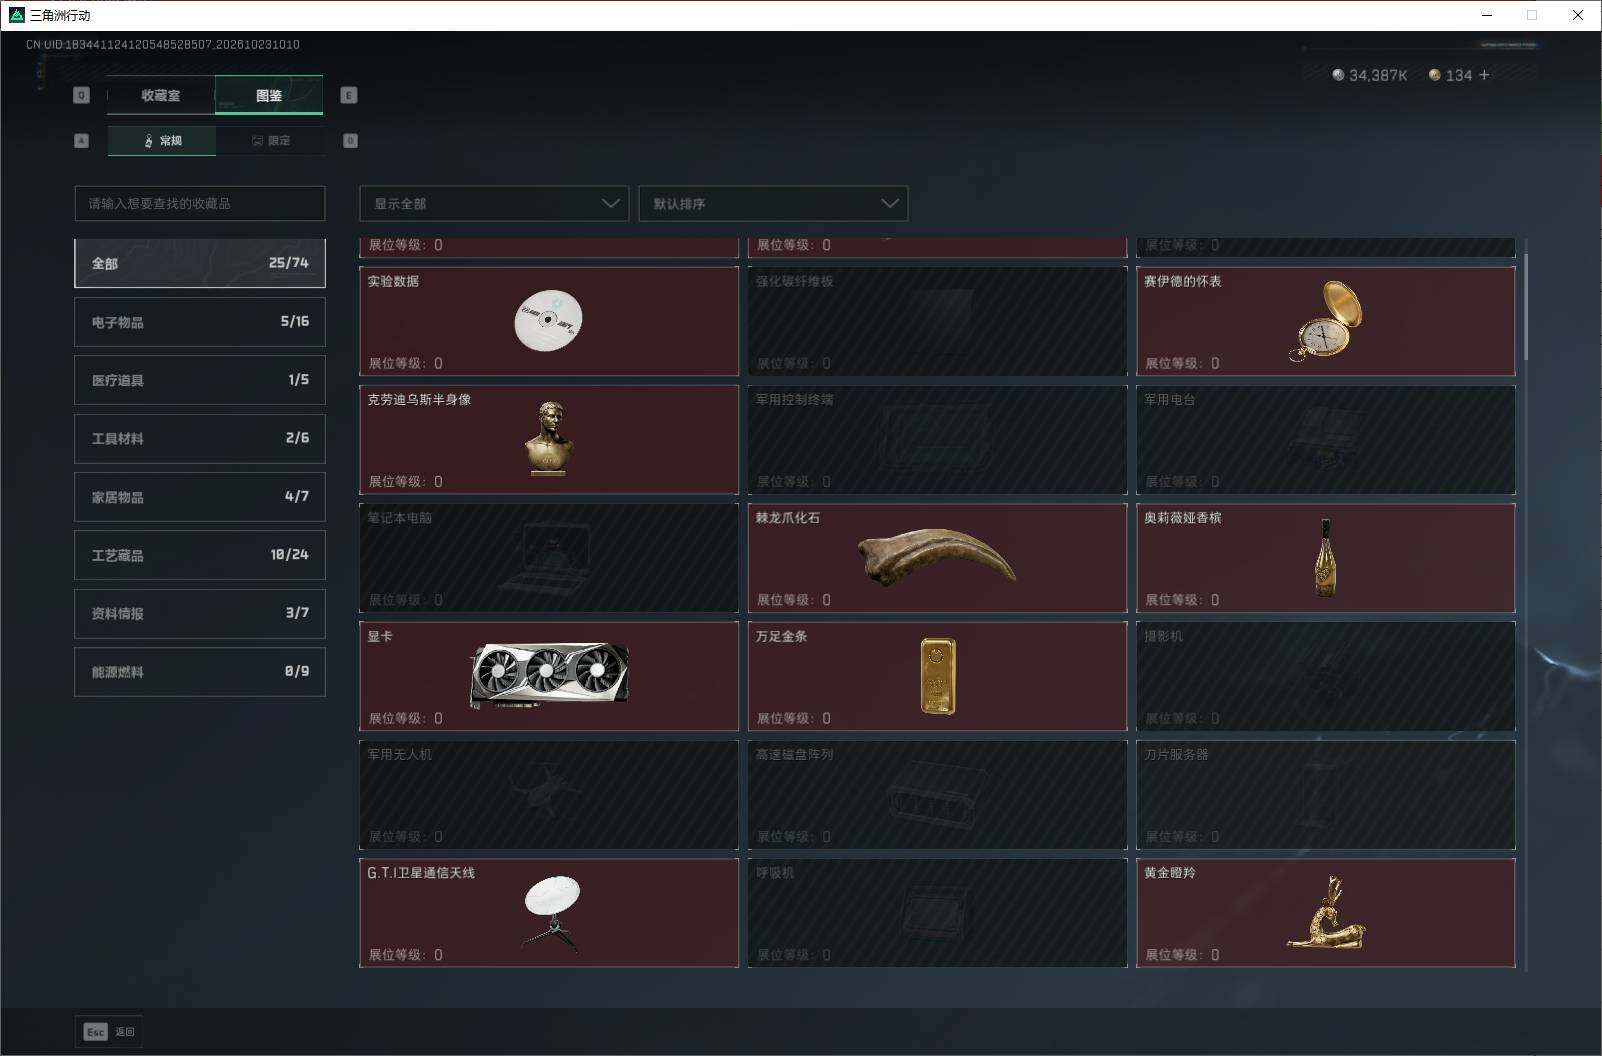
Task: Switch to the 图鉴 tab
Action: coord(269,95)
